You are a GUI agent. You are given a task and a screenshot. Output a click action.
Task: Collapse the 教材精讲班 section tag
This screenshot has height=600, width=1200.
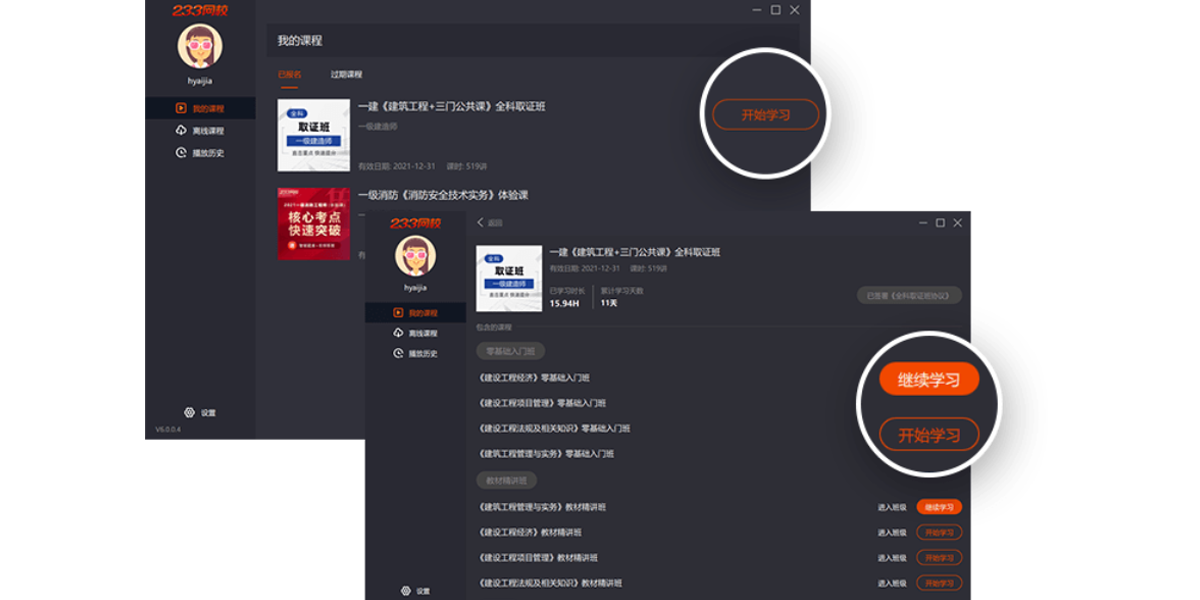point(505,480)
